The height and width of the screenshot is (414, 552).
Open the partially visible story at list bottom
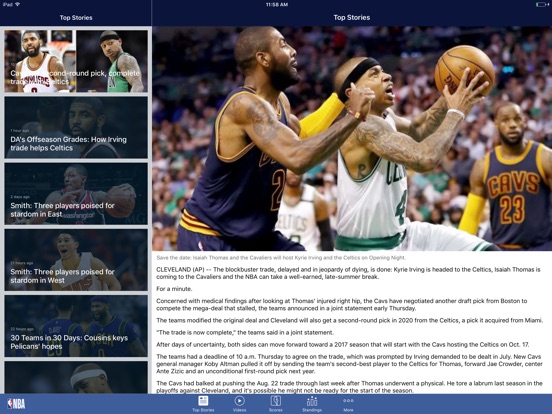[76, 377]
